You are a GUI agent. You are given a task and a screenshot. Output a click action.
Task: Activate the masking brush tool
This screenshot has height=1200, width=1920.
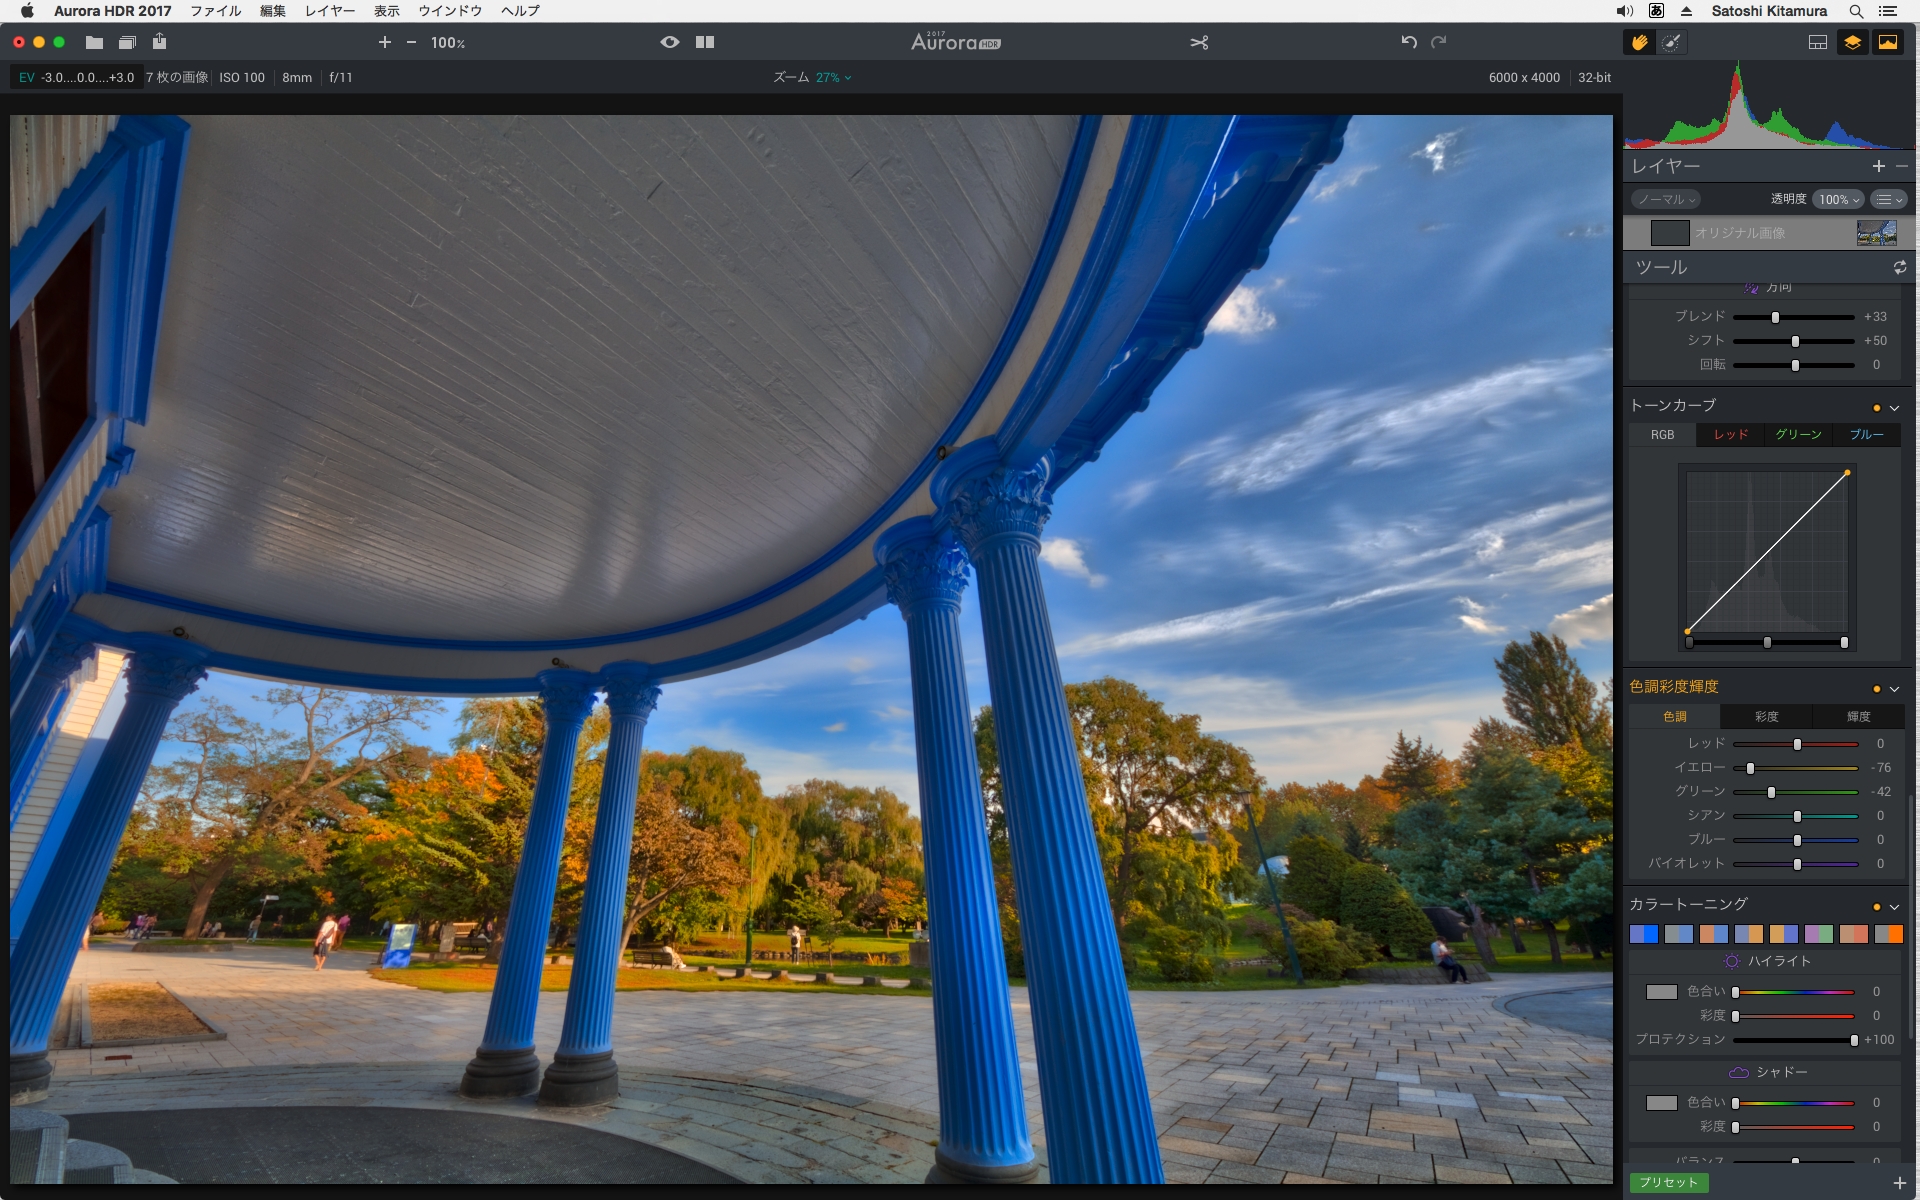click(1671, 42)
